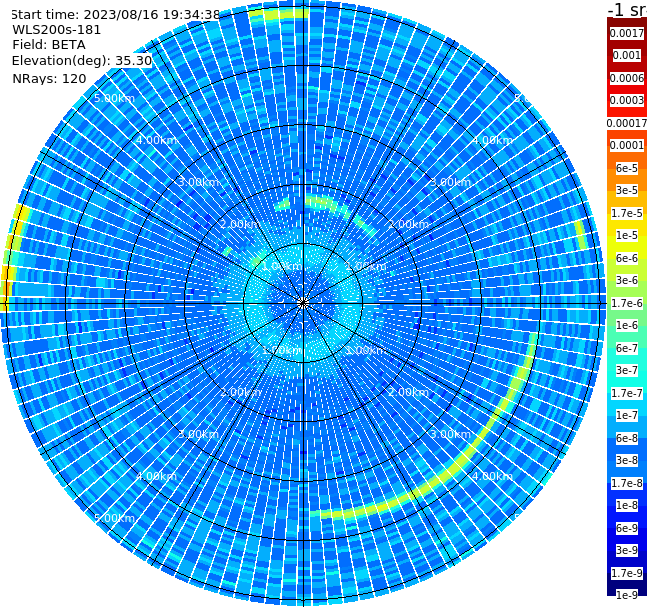Click the 5.00km range label in lower-left quadrant
This screenshot has width=647, height=607.
tap(114, 518)
